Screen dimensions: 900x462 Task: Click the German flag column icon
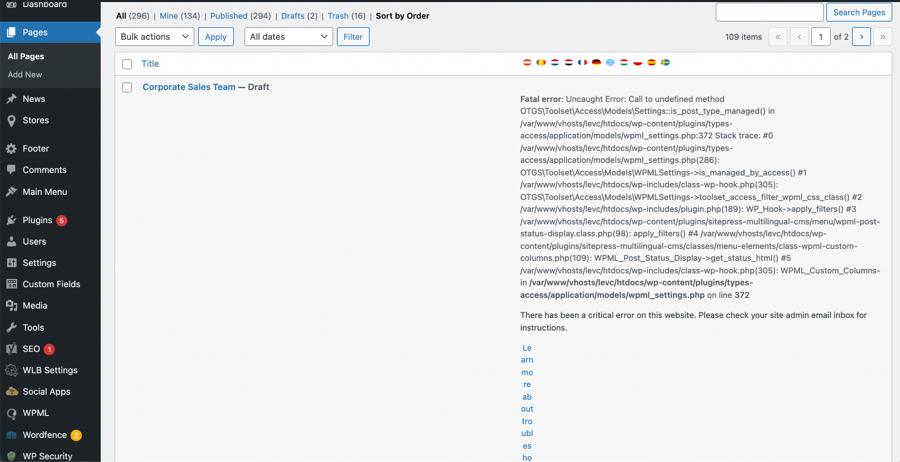(596, 63)
